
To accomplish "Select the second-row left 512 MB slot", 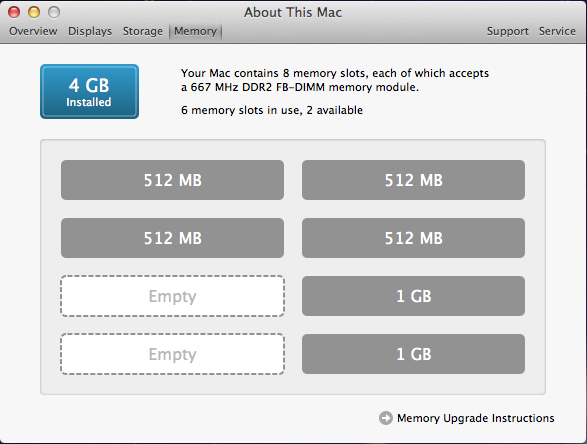I will (x=173, y=238).
